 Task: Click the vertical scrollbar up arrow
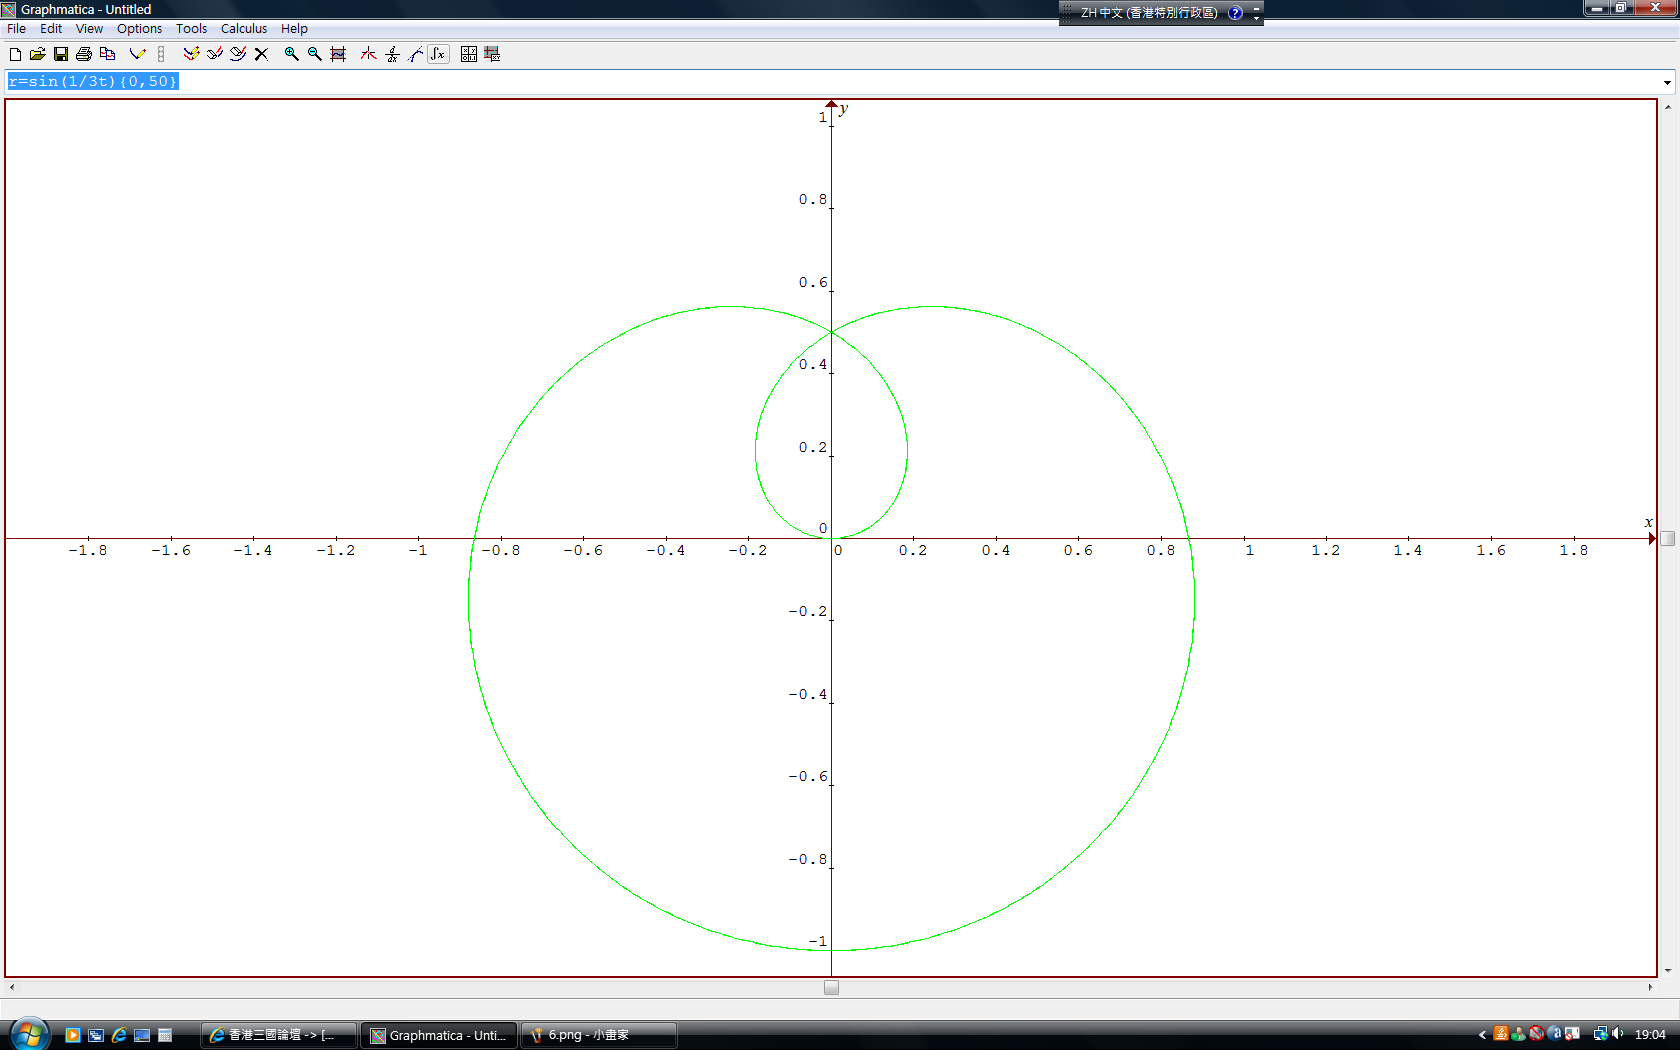pos(1667,106)
